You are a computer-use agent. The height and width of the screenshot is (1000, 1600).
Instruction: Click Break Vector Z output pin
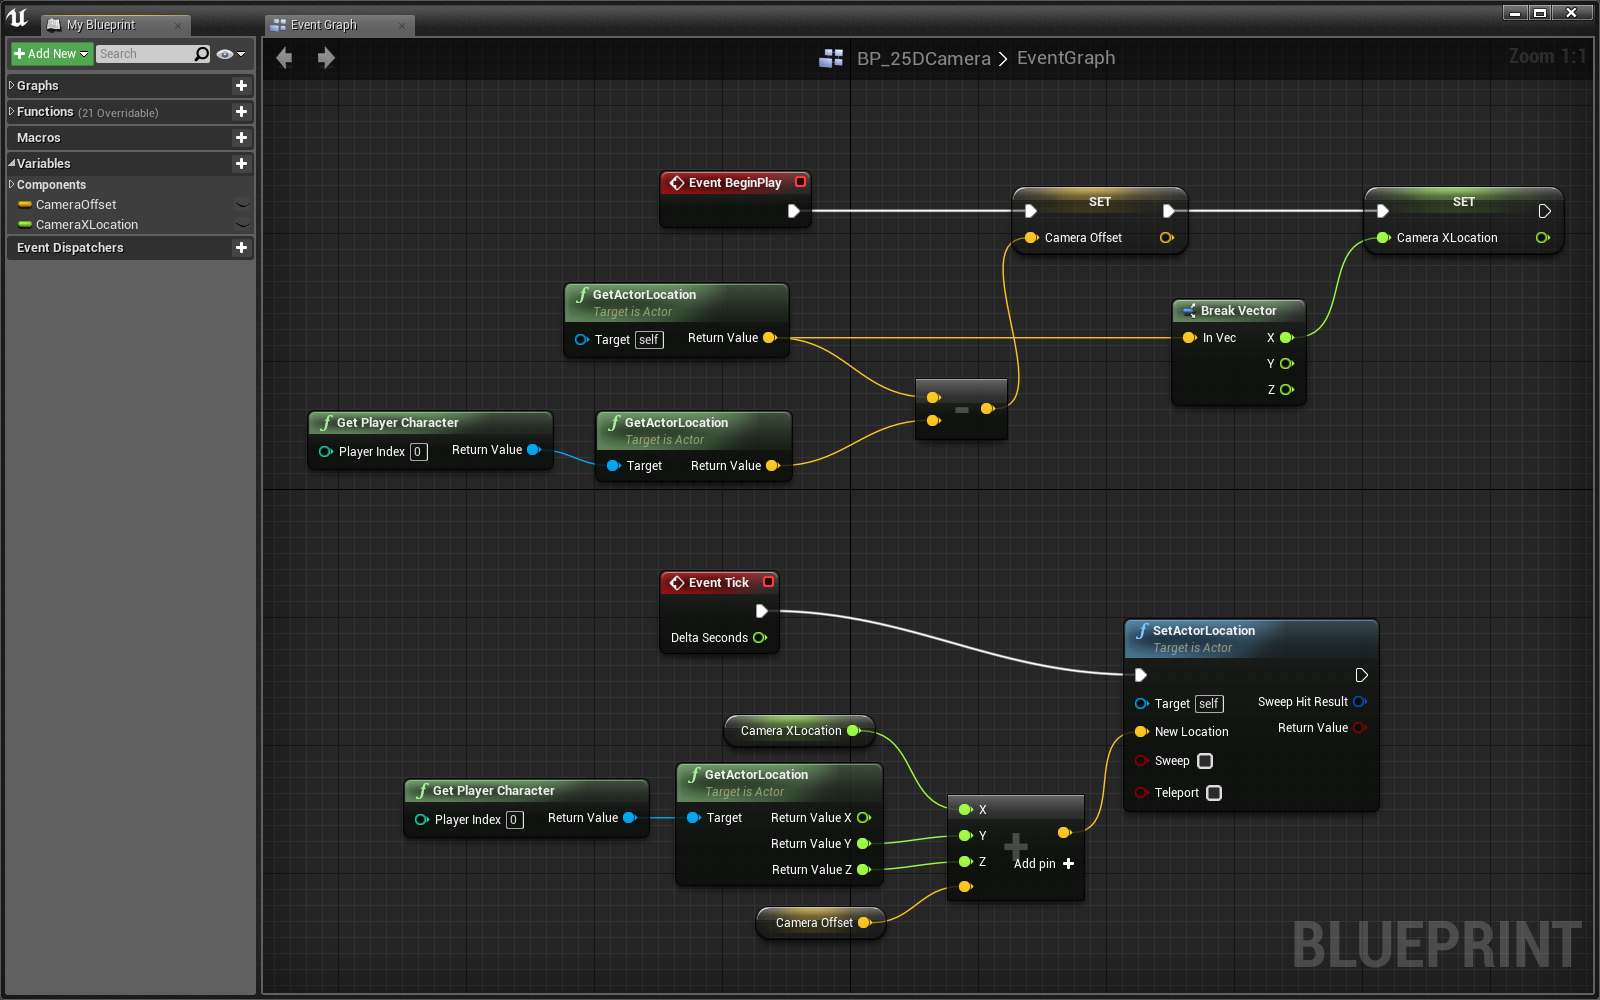point(1287,390)
